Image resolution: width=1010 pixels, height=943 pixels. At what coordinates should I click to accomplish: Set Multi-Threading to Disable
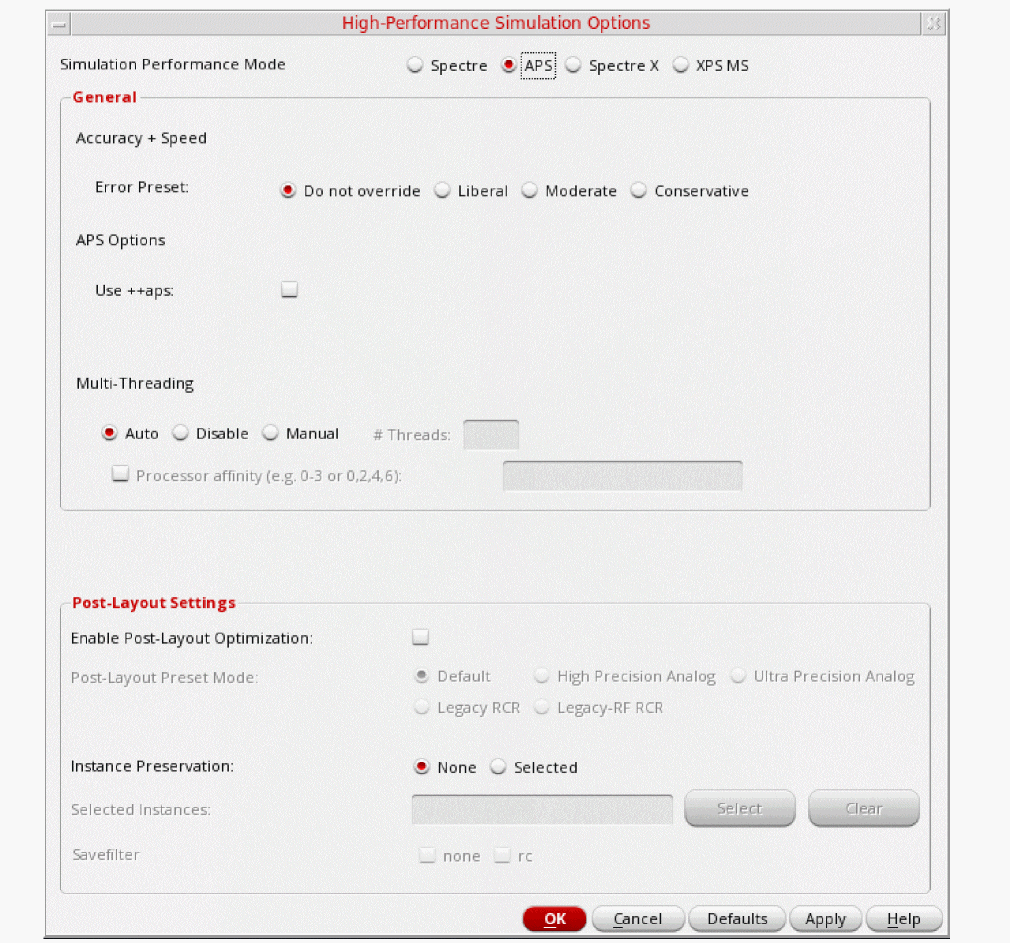coord(180,433)
